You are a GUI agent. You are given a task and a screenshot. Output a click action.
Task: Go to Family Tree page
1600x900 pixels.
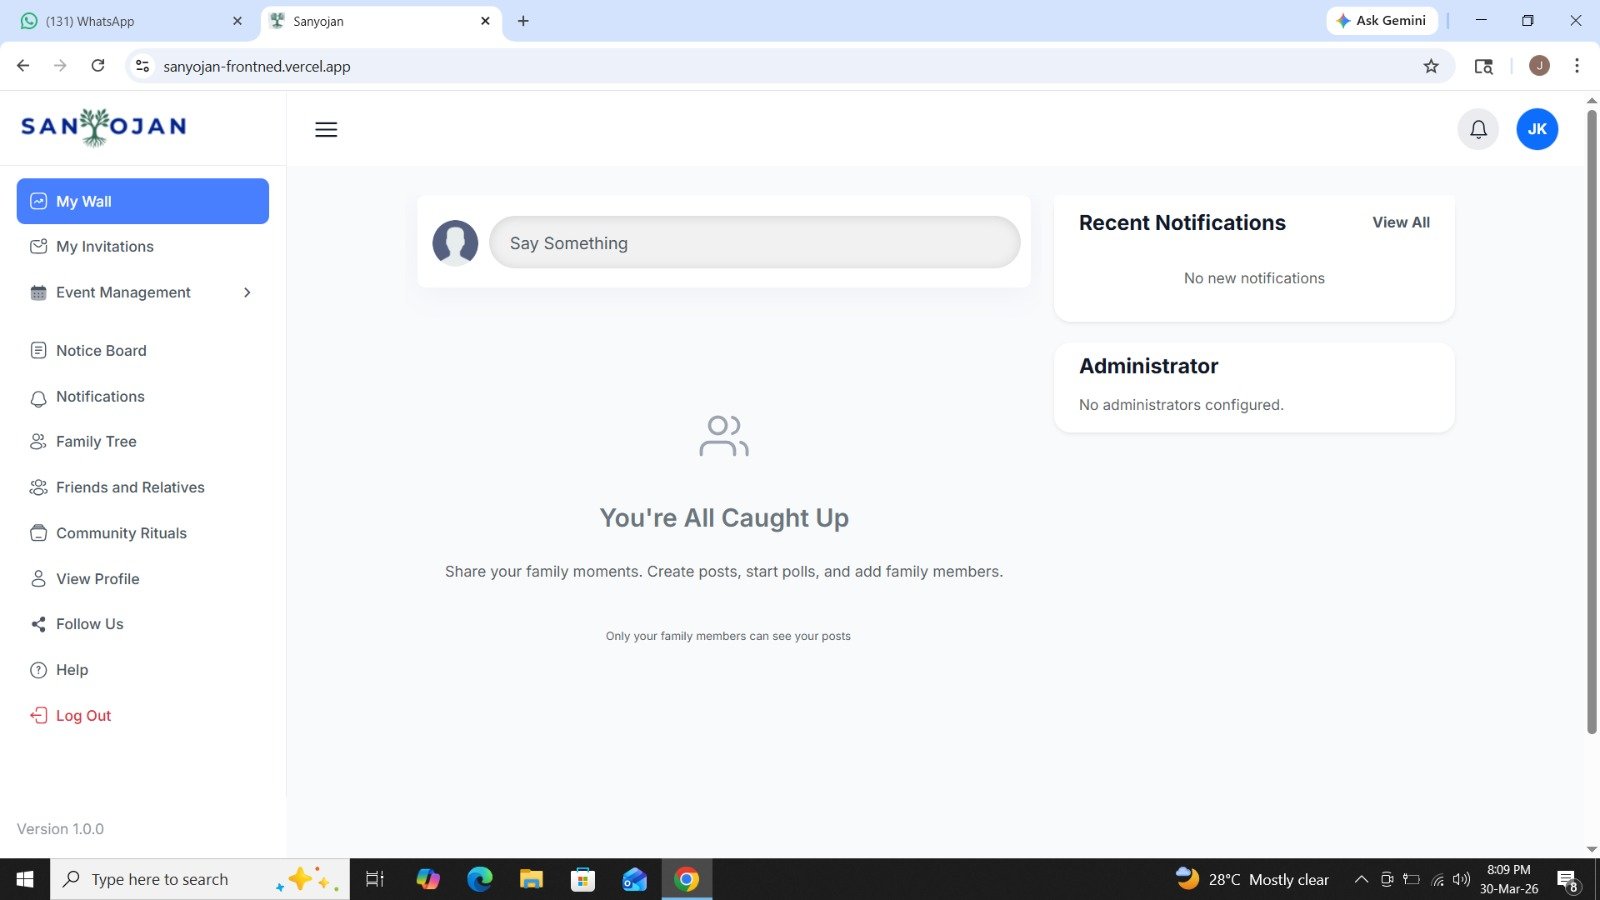(x=96, y=442)
